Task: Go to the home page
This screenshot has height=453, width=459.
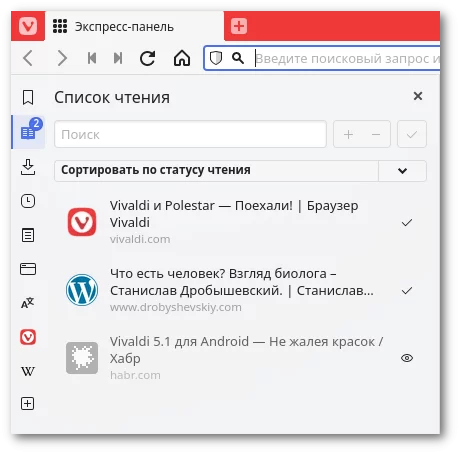Action: (182, 58)
